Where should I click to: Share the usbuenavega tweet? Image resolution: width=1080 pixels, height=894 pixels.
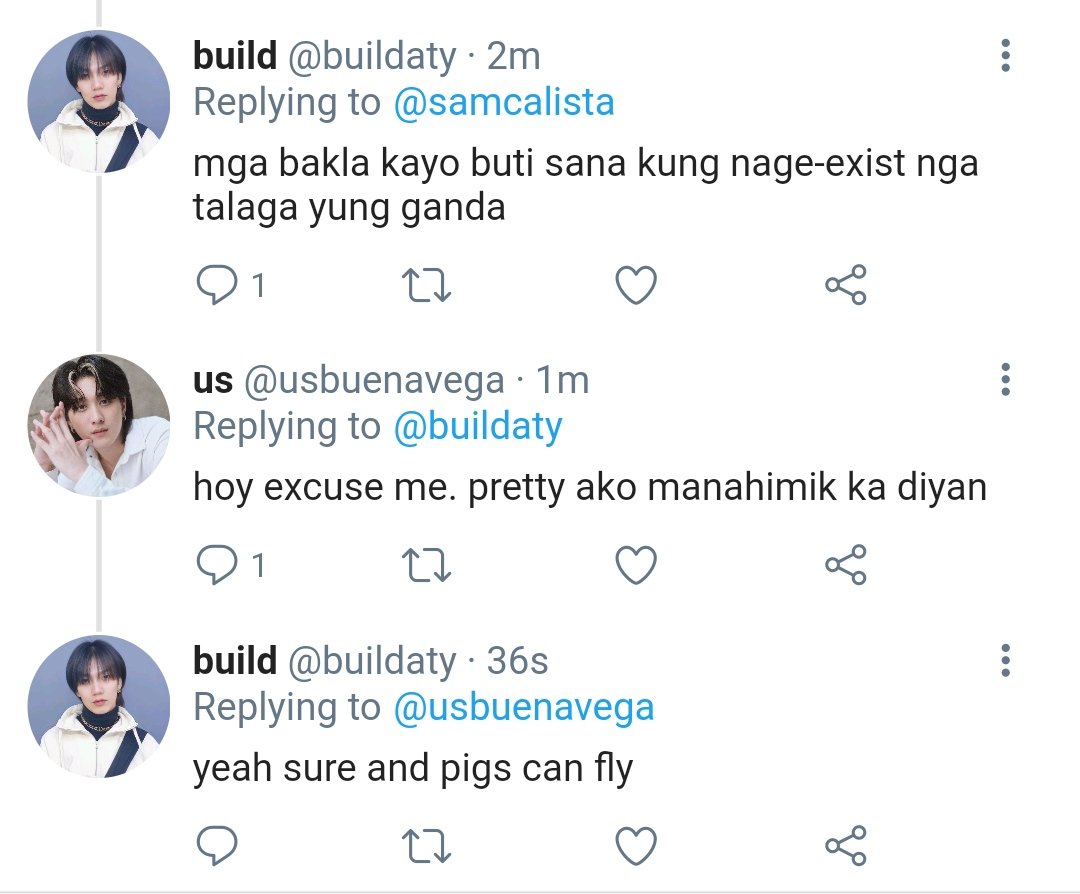click(846, 565)
